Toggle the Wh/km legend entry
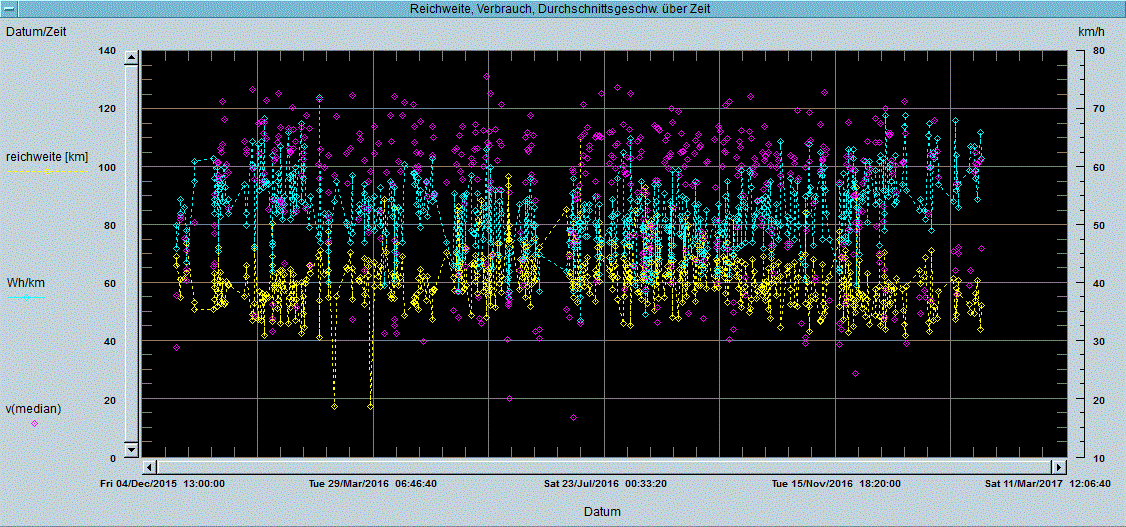This screenshot has width=1126, height=527. (x=26, y=283)
